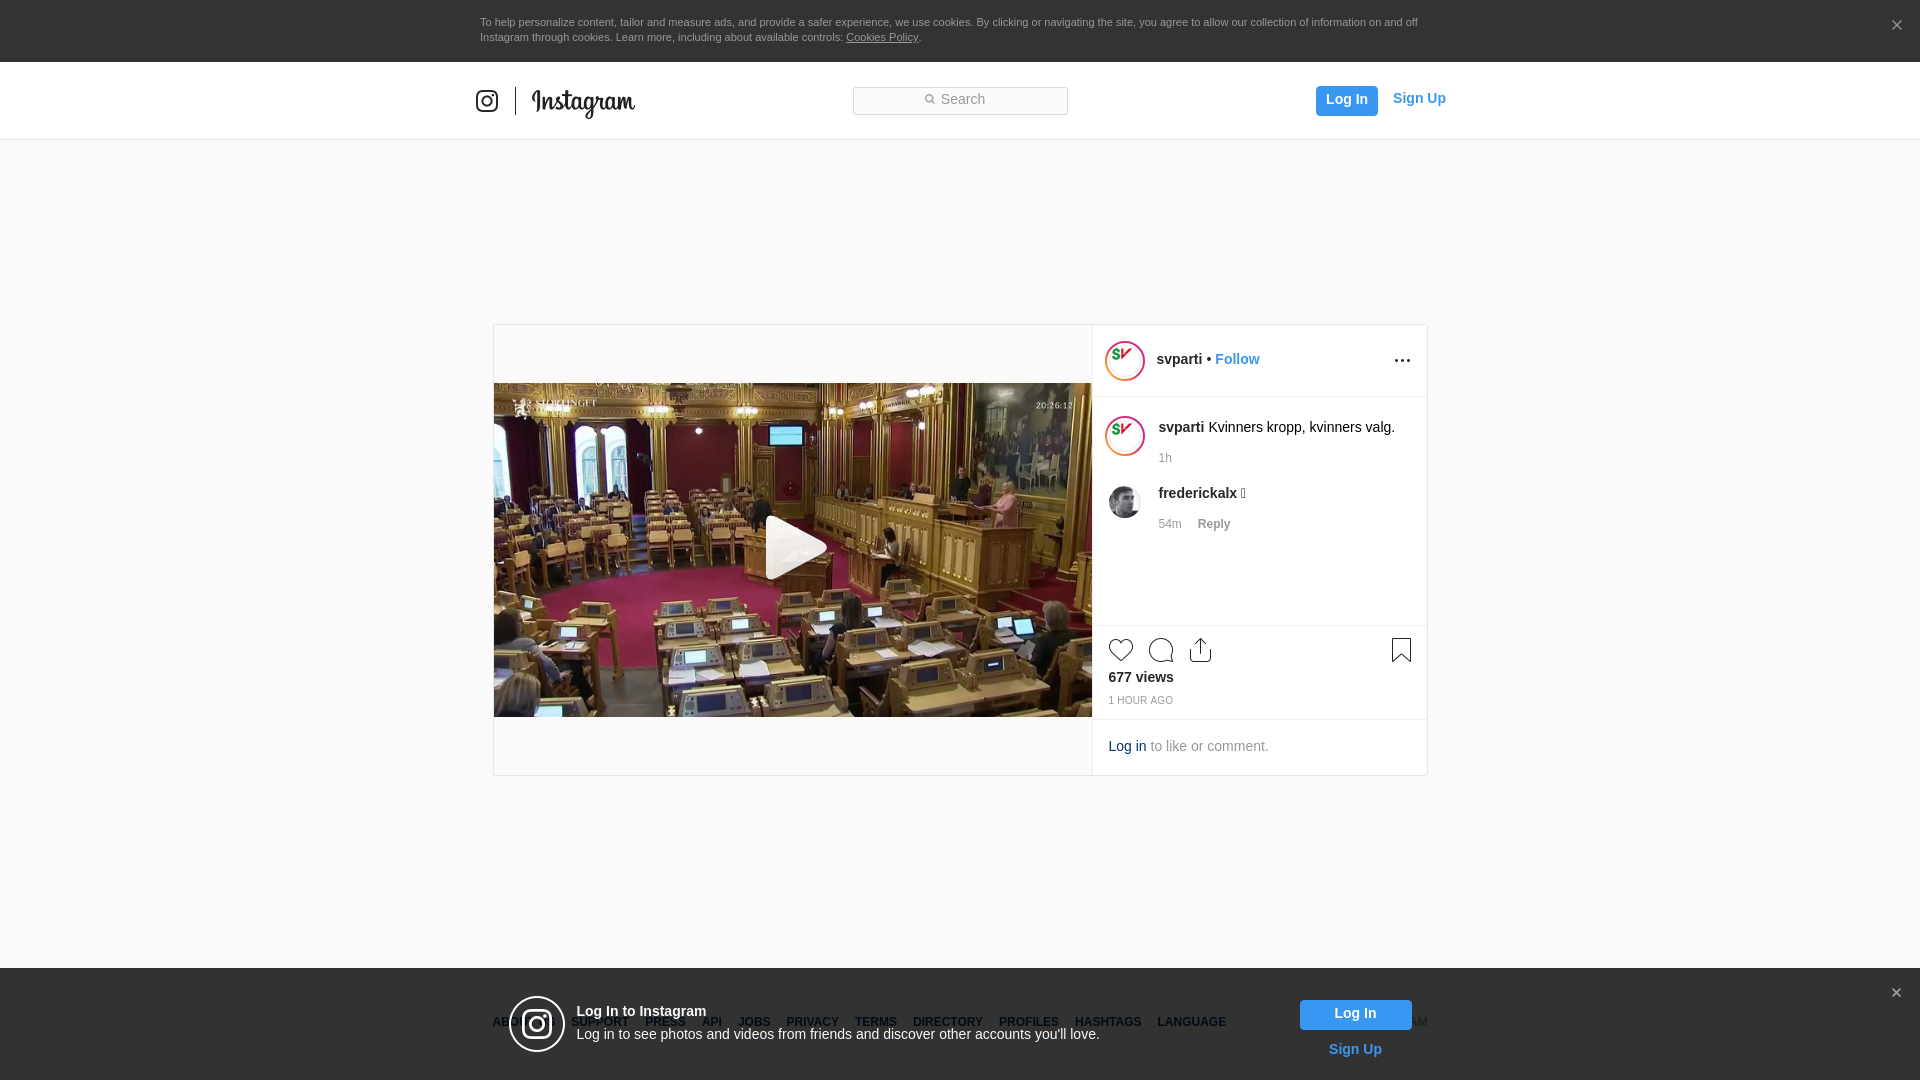Click the 1 HOUR AGO timestamp
1920x1080 pixels.
(x=1141, y=701)
